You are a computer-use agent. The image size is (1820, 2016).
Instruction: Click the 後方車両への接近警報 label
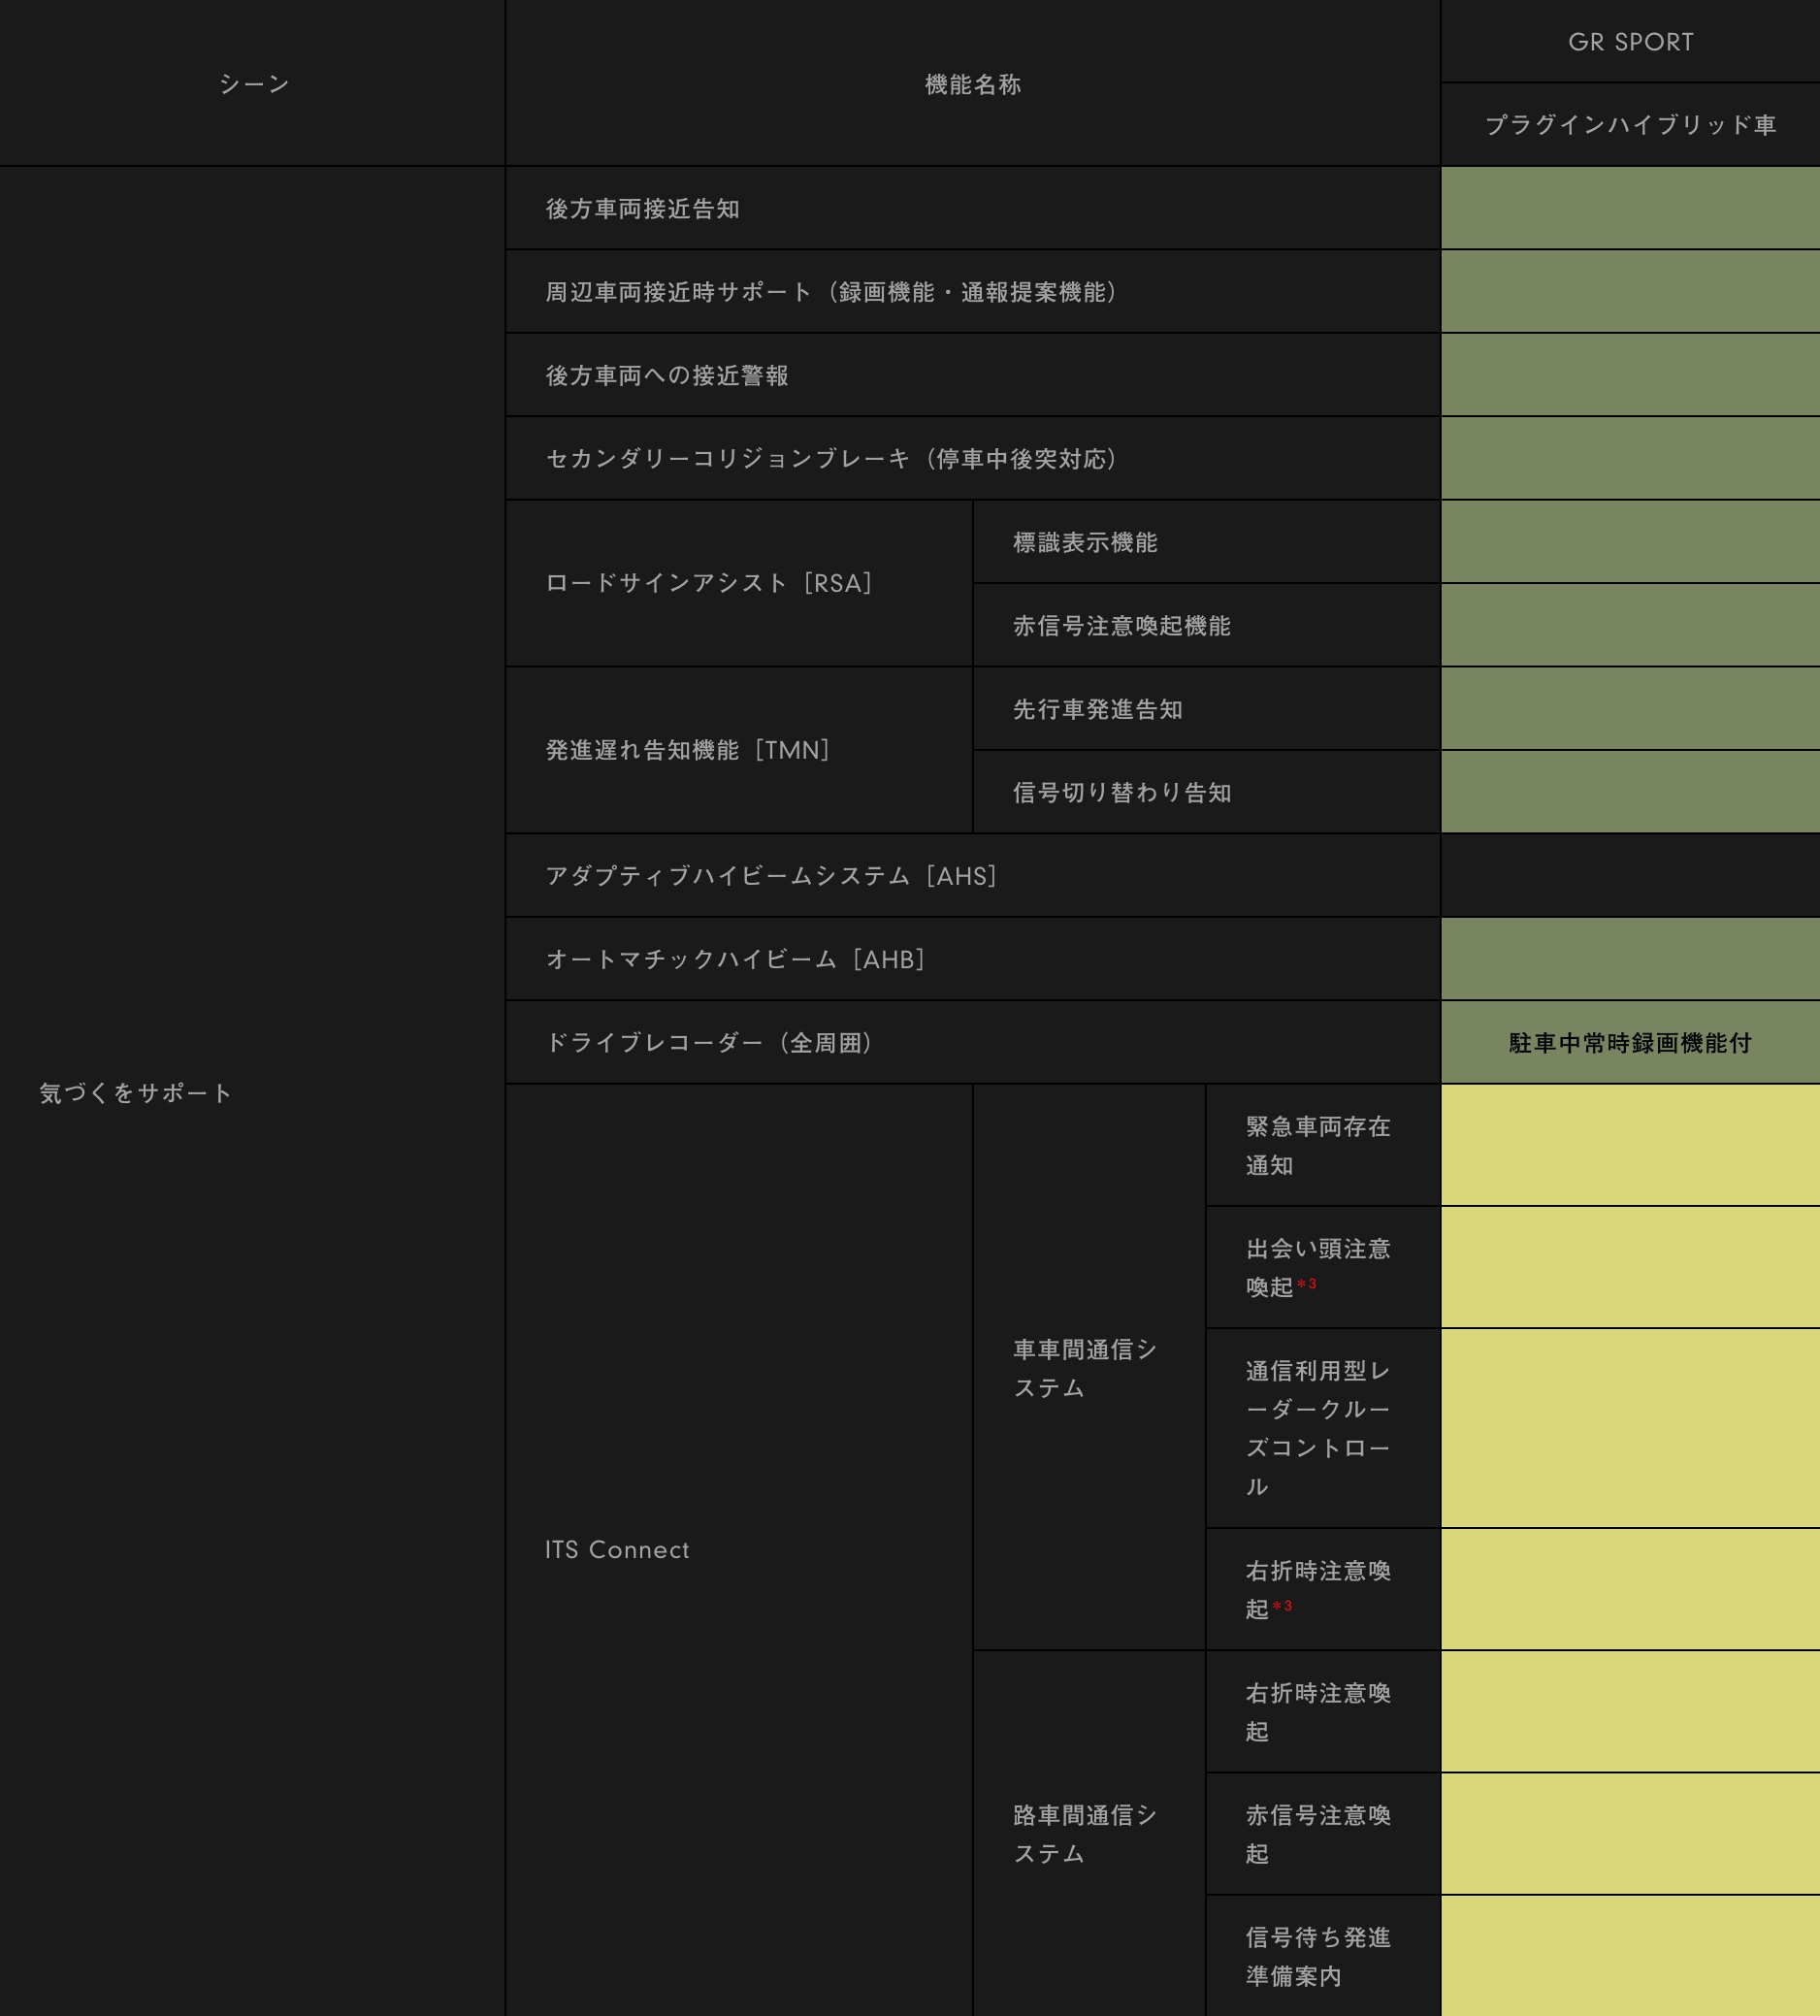[x=667, y=376]
